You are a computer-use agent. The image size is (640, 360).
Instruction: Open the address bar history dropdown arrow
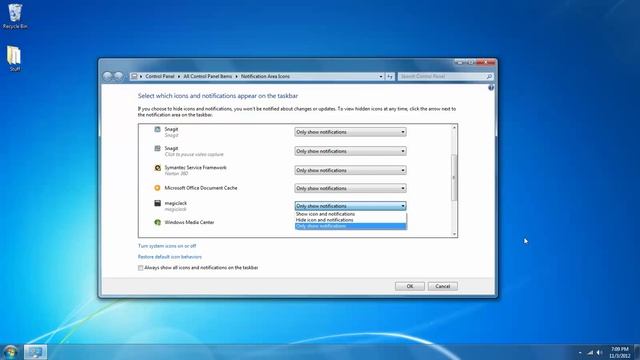[381, 76]
